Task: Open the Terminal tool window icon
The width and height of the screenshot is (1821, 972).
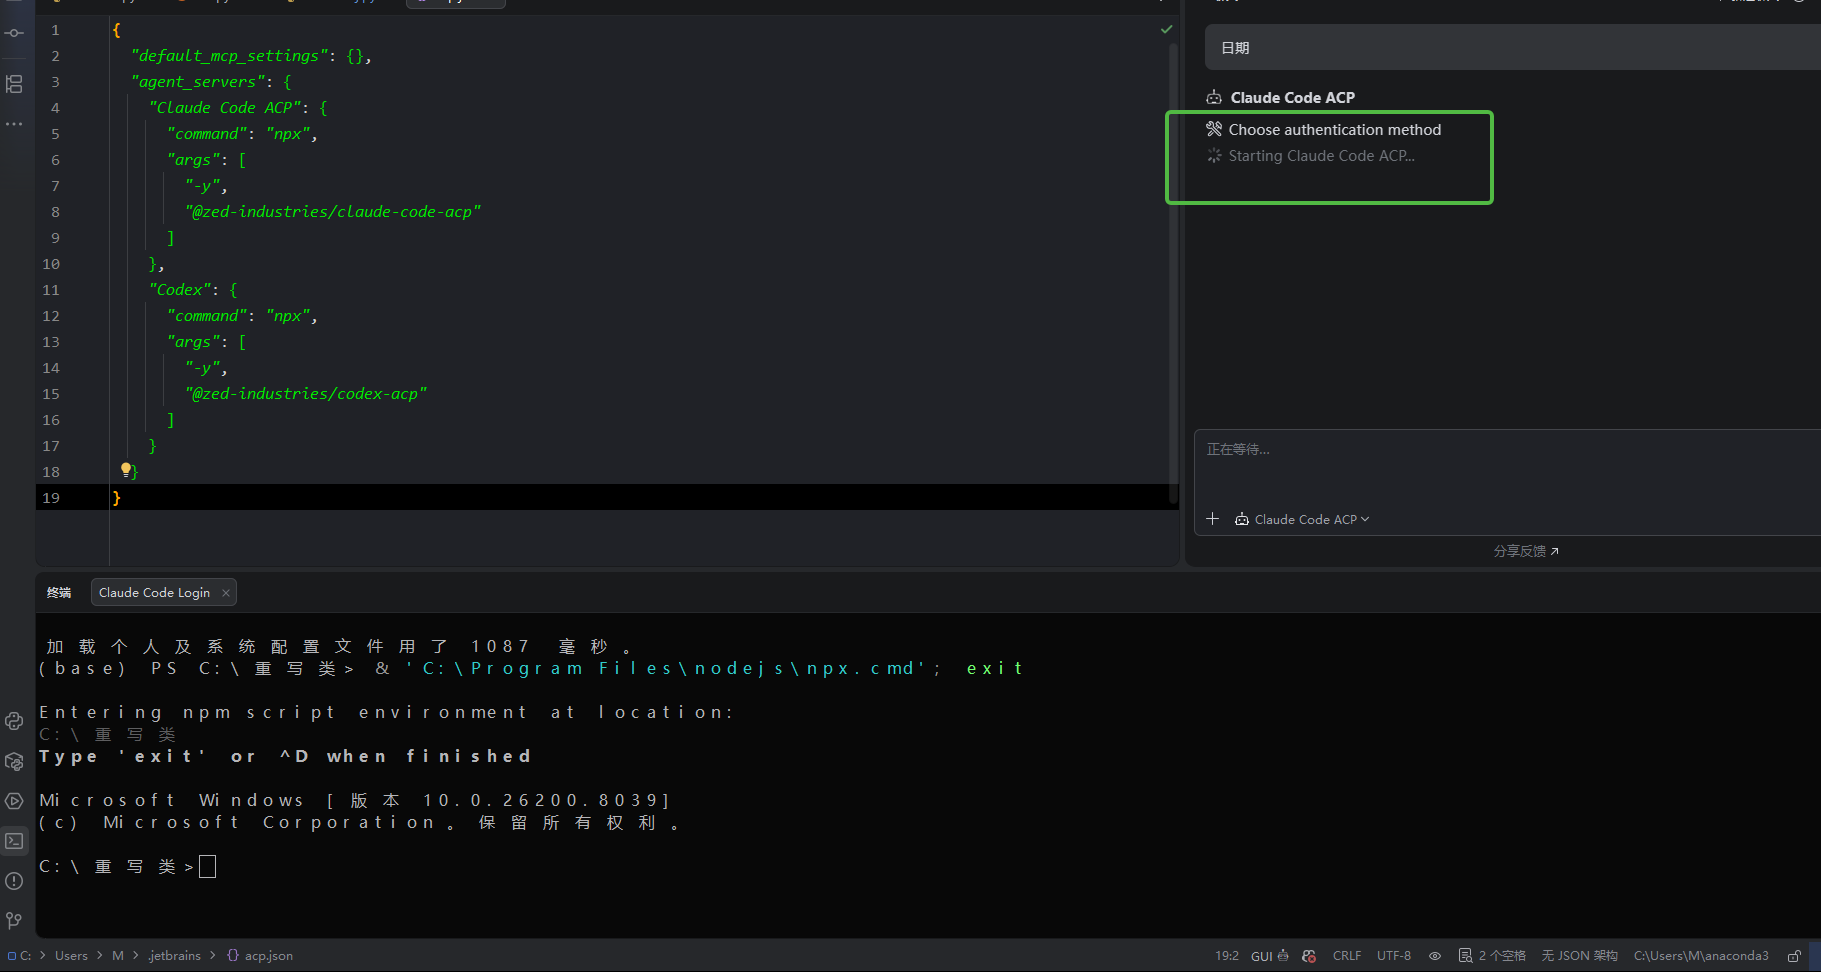Action: [x=14, y=841]
